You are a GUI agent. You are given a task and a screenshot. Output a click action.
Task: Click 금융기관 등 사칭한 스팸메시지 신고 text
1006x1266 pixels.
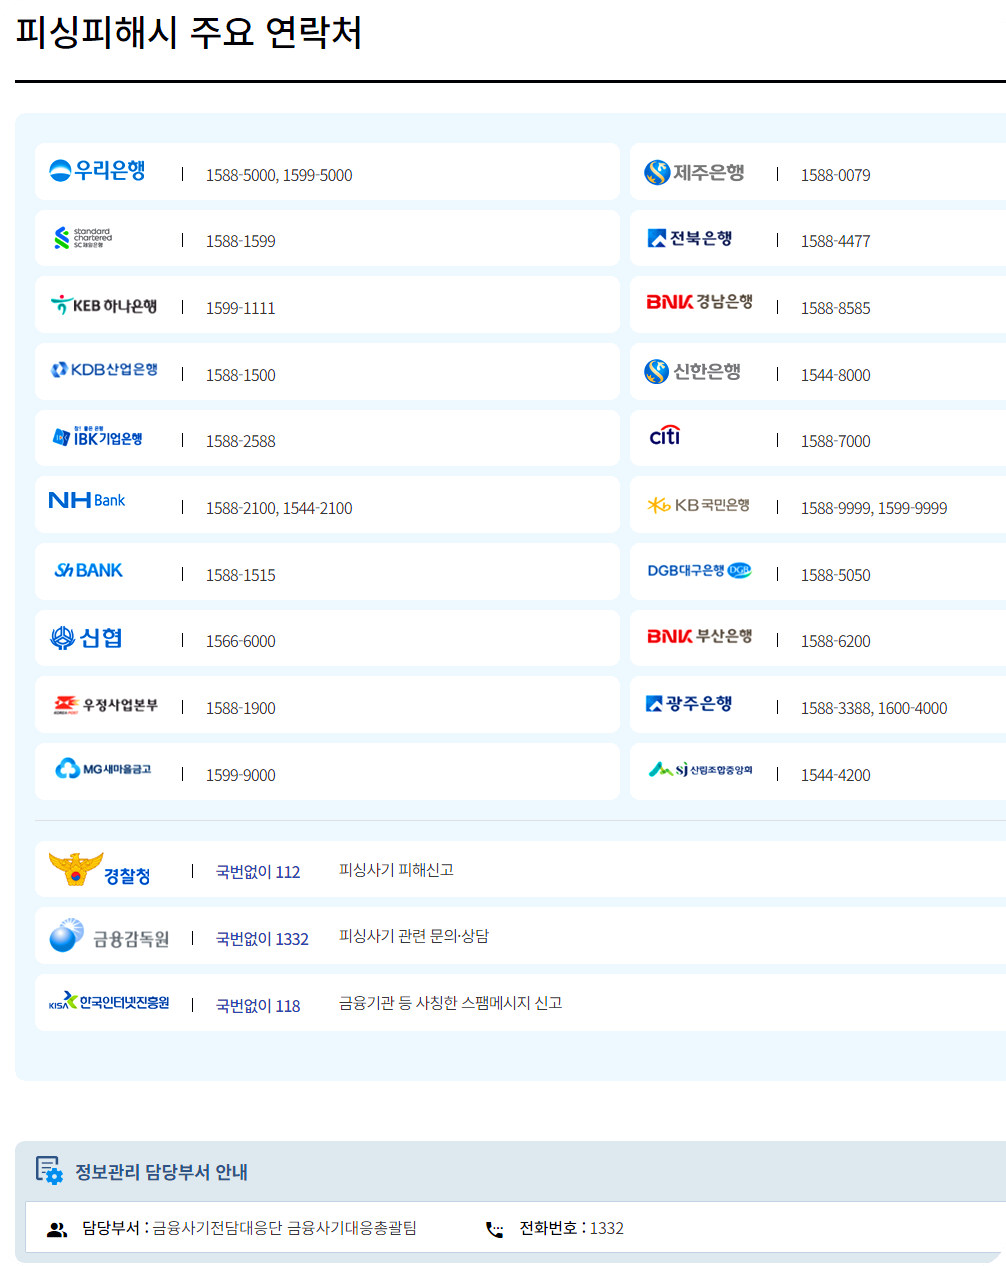451,1003
